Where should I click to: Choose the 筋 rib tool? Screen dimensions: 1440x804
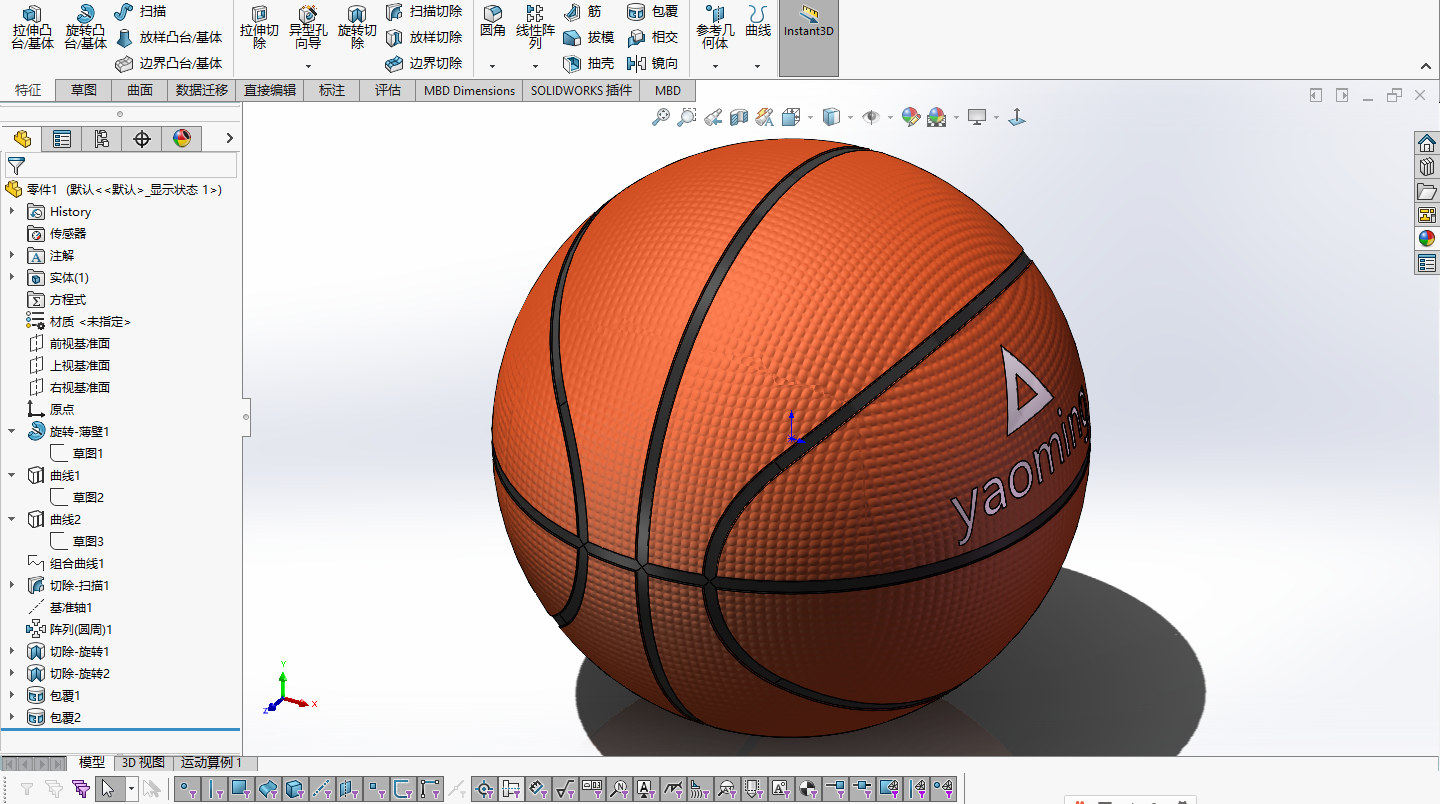[583, 11]
